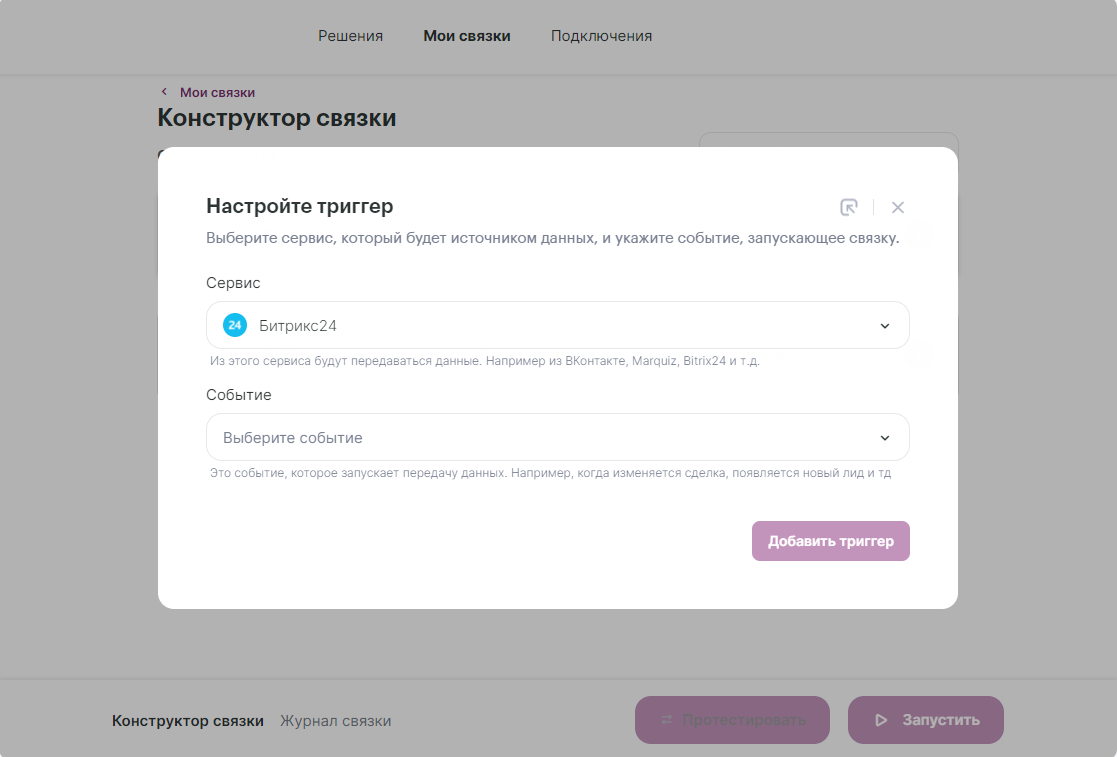Switch to the Конструктор связки bottom tab
Viewport: 1117px width, 757px height.
pyautogui.click(x=188, y=721)
